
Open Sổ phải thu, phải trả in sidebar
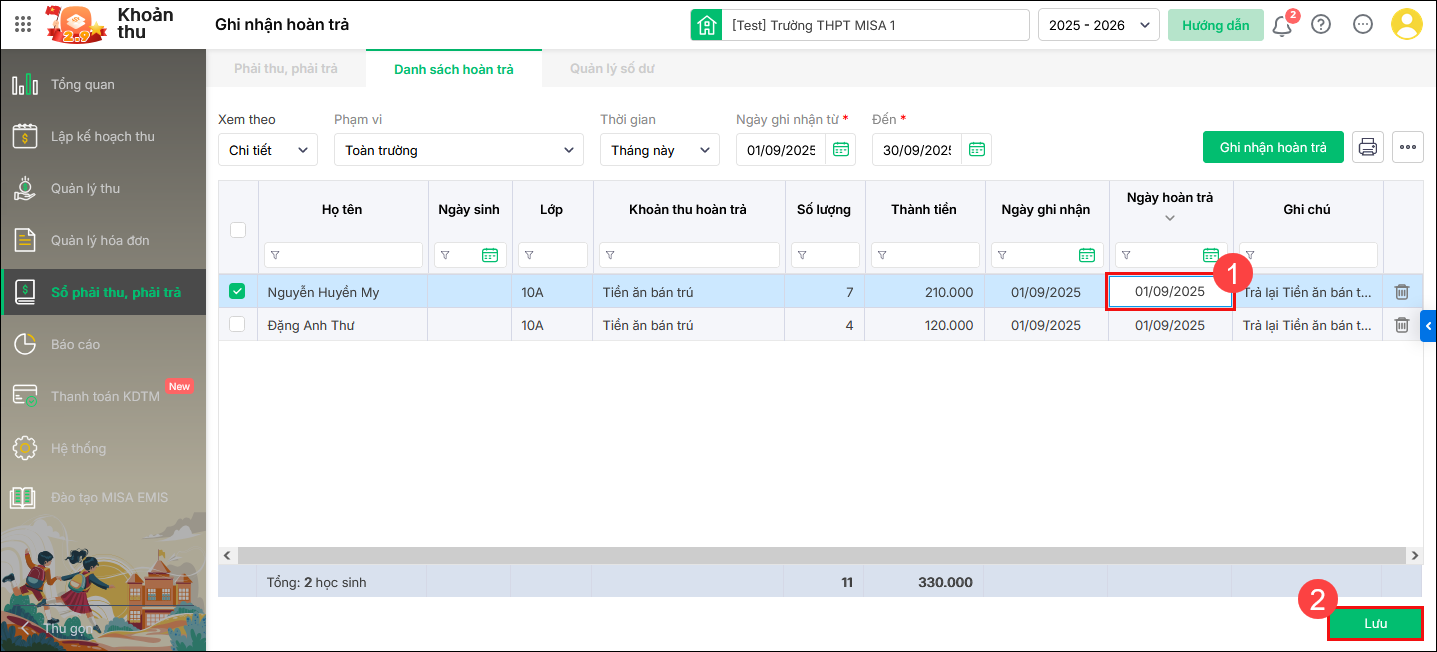[x=103, y=292]
